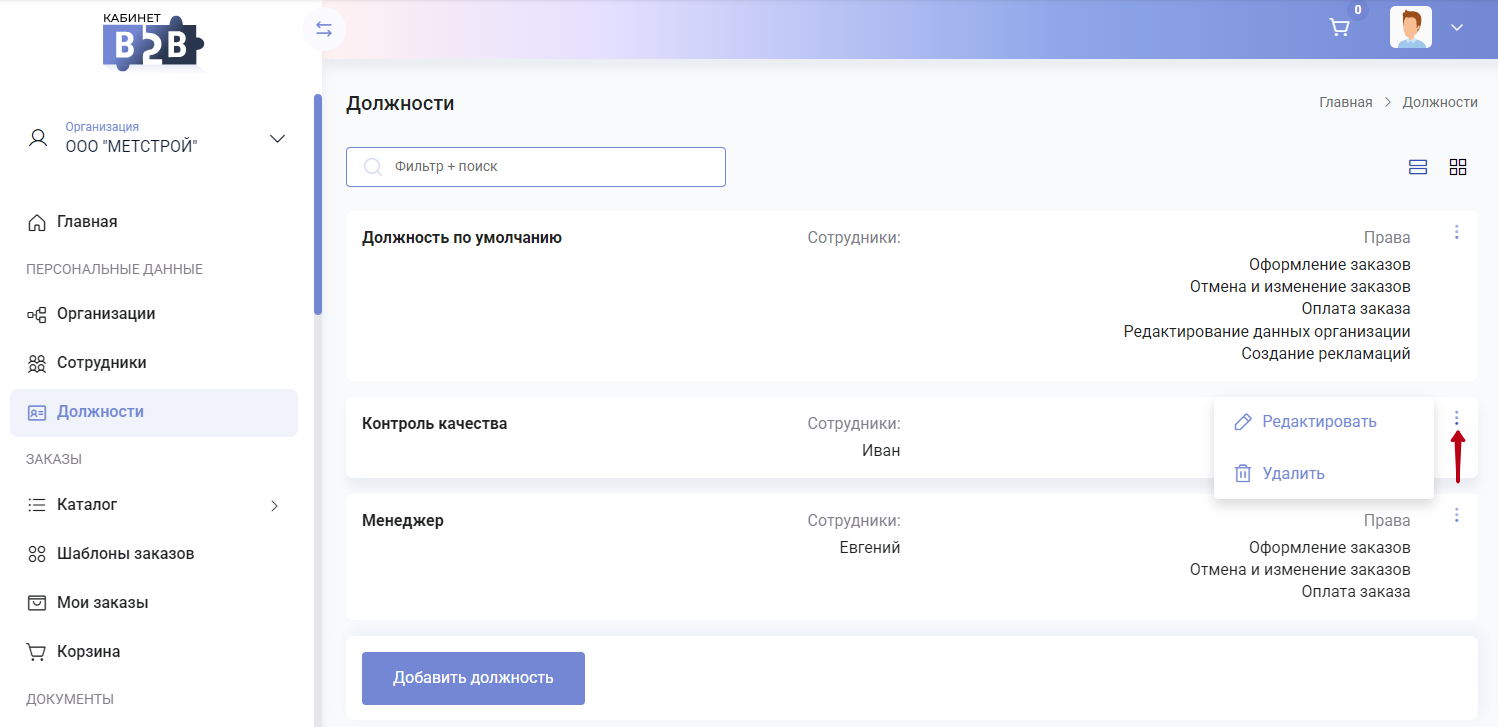Click the organization person icon

point(38,138)
